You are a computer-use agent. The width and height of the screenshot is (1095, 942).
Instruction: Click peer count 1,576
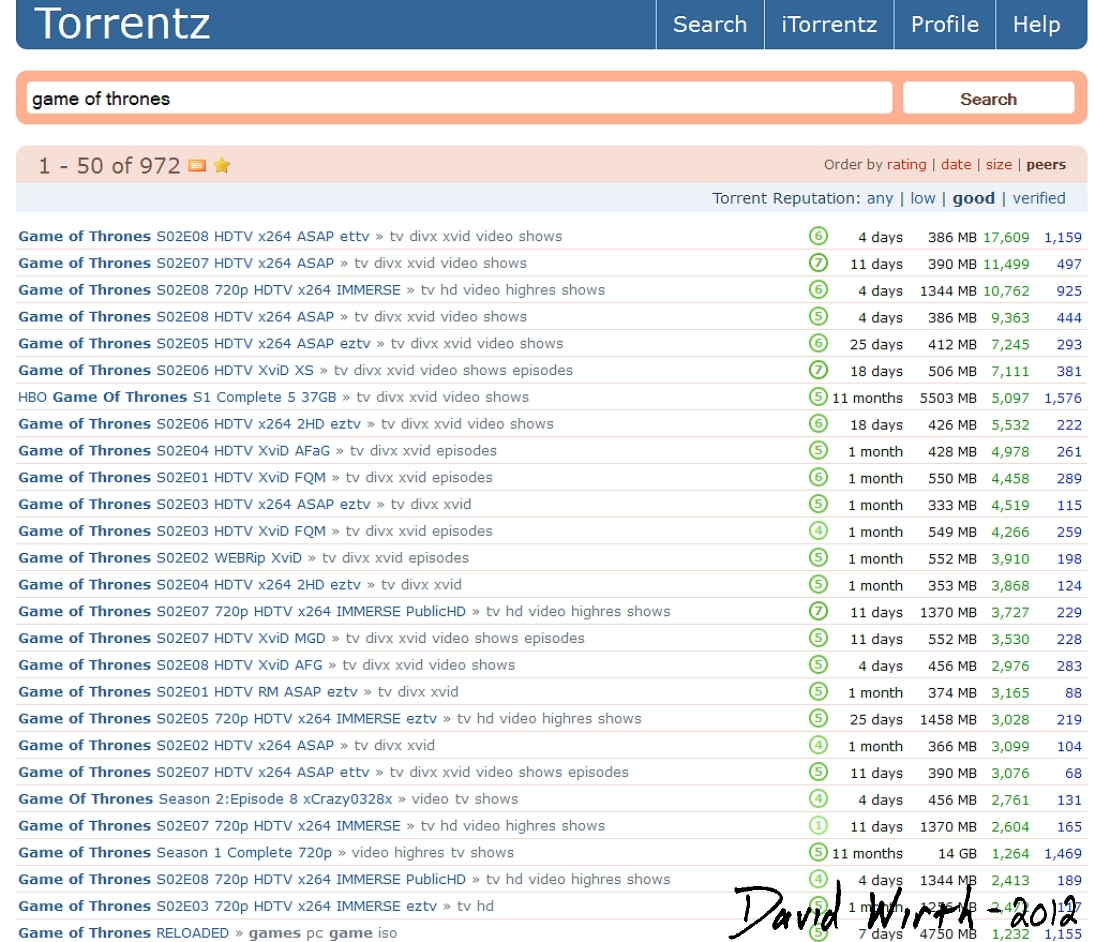(1063, 398)
